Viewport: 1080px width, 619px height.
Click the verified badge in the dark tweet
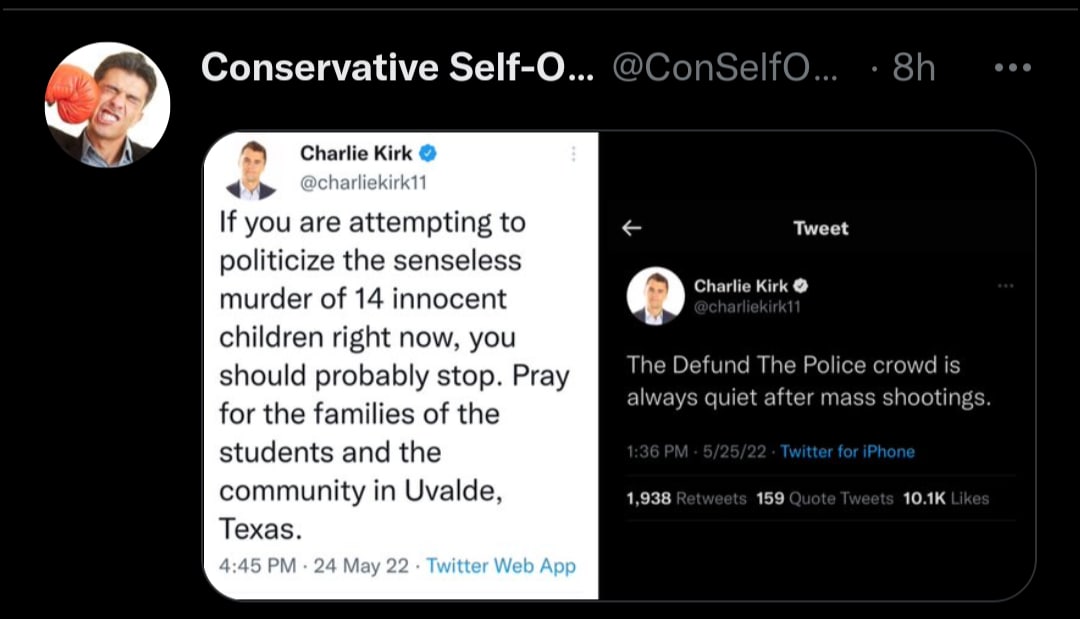click(x=800, y=286)
